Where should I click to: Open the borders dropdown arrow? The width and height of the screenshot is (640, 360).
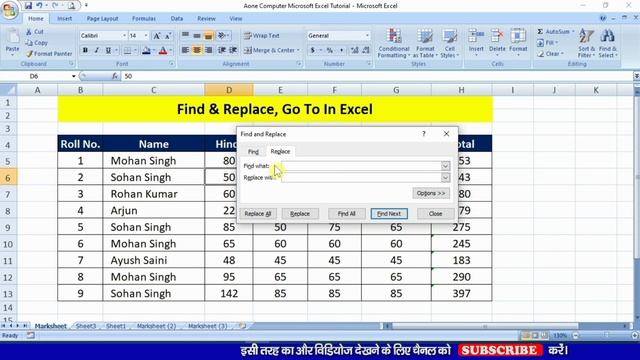pyautogui.click(x=135, y=50)
